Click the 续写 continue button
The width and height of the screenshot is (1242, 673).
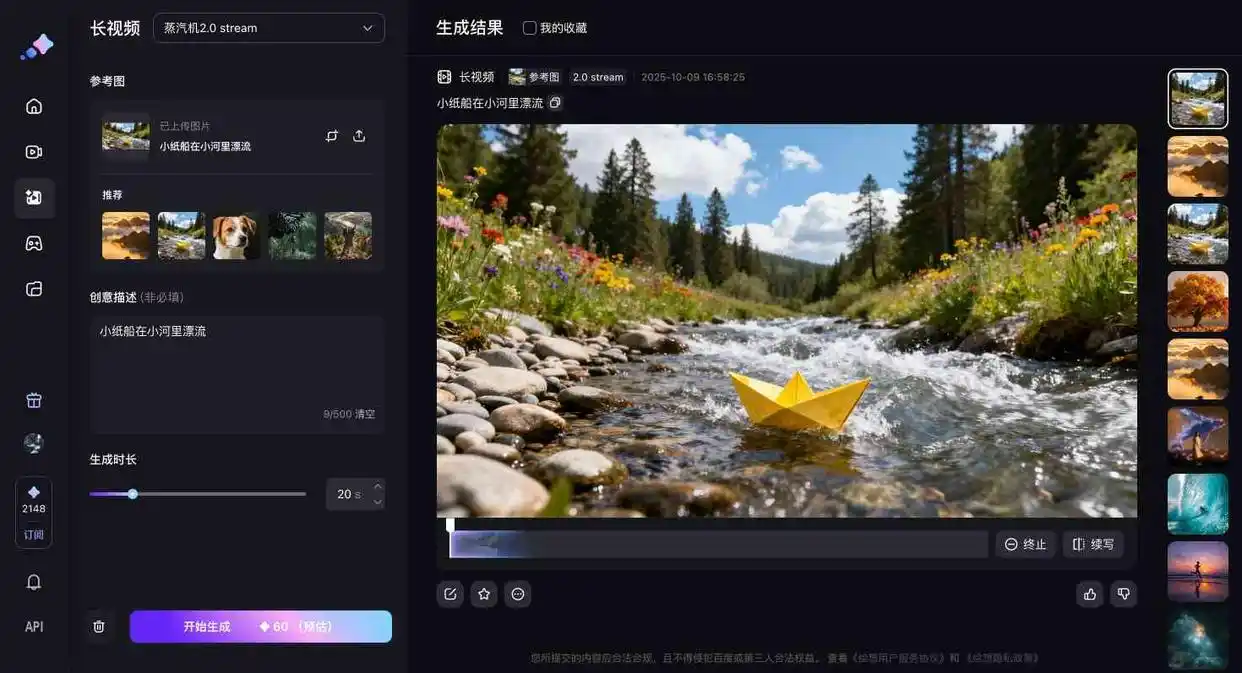[1093, 544]
